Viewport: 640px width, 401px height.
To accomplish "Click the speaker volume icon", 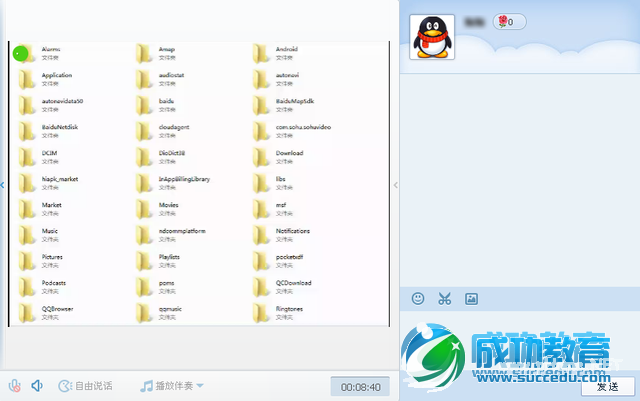I will (x=37, y=386).
